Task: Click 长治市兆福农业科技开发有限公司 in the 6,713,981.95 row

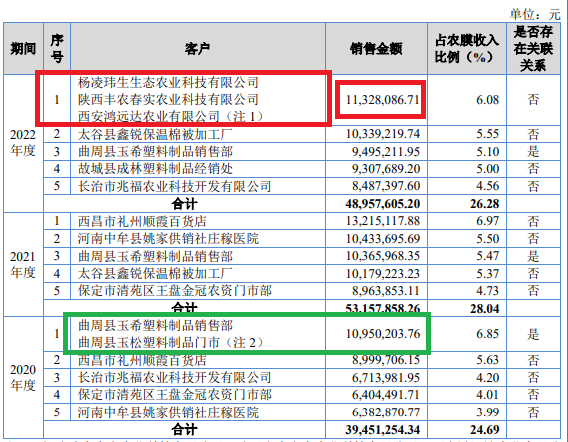Action: tap(175, 378)
